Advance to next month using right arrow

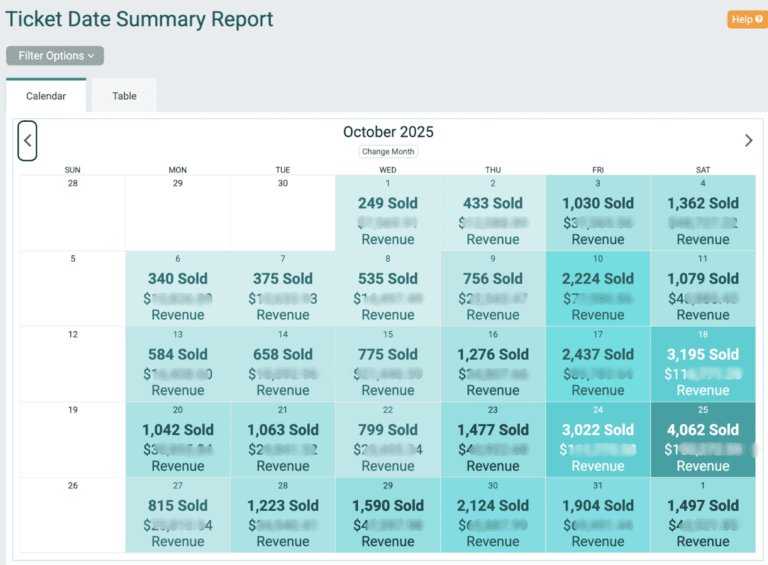[x=748, y=140]
